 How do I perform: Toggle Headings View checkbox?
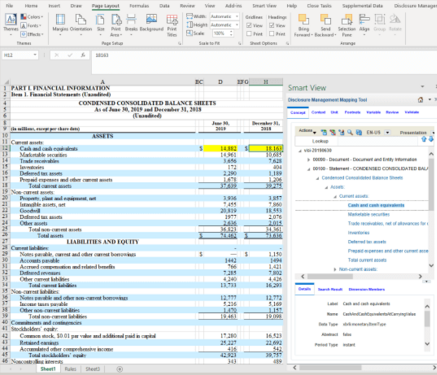point(272,25)
